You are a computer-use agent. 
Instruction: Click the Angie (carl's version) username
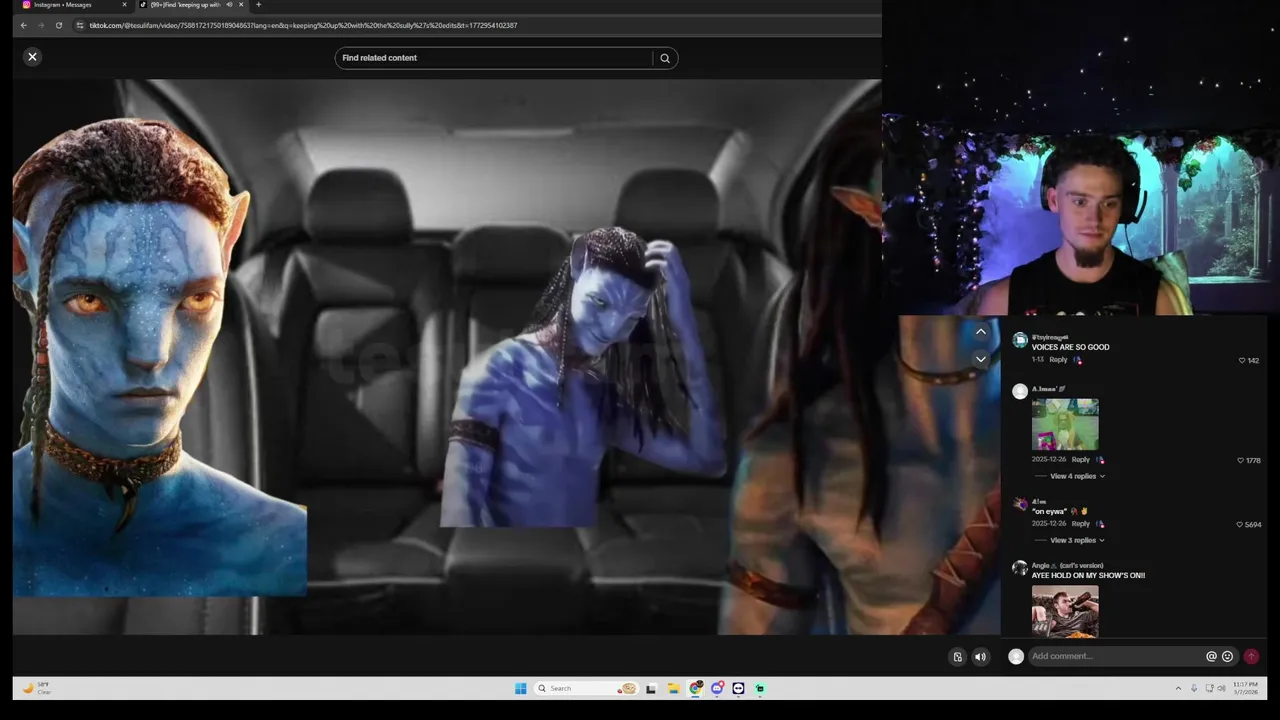[x=1068, y=566]
